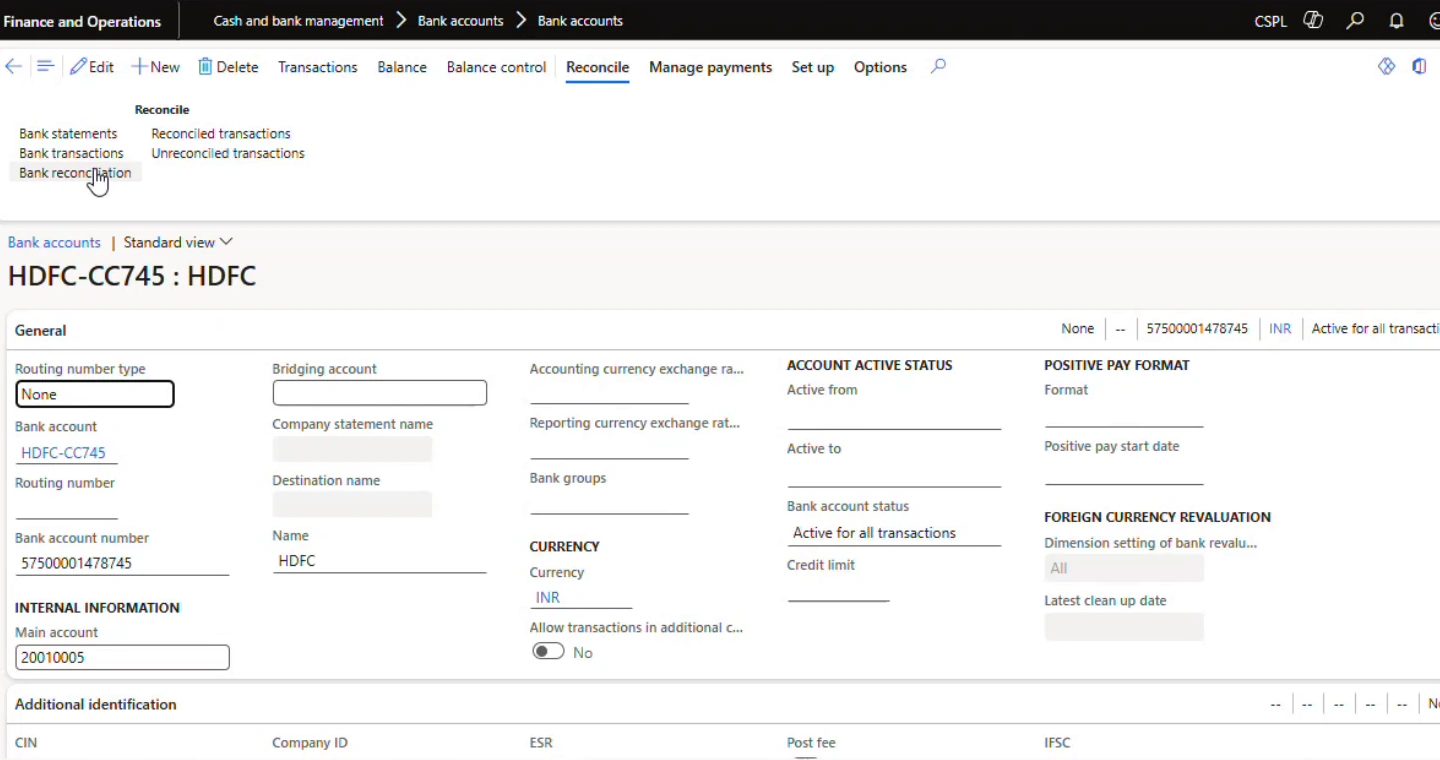Open the Options tab
1440x760 pixels.
click(x=880, y=67)
